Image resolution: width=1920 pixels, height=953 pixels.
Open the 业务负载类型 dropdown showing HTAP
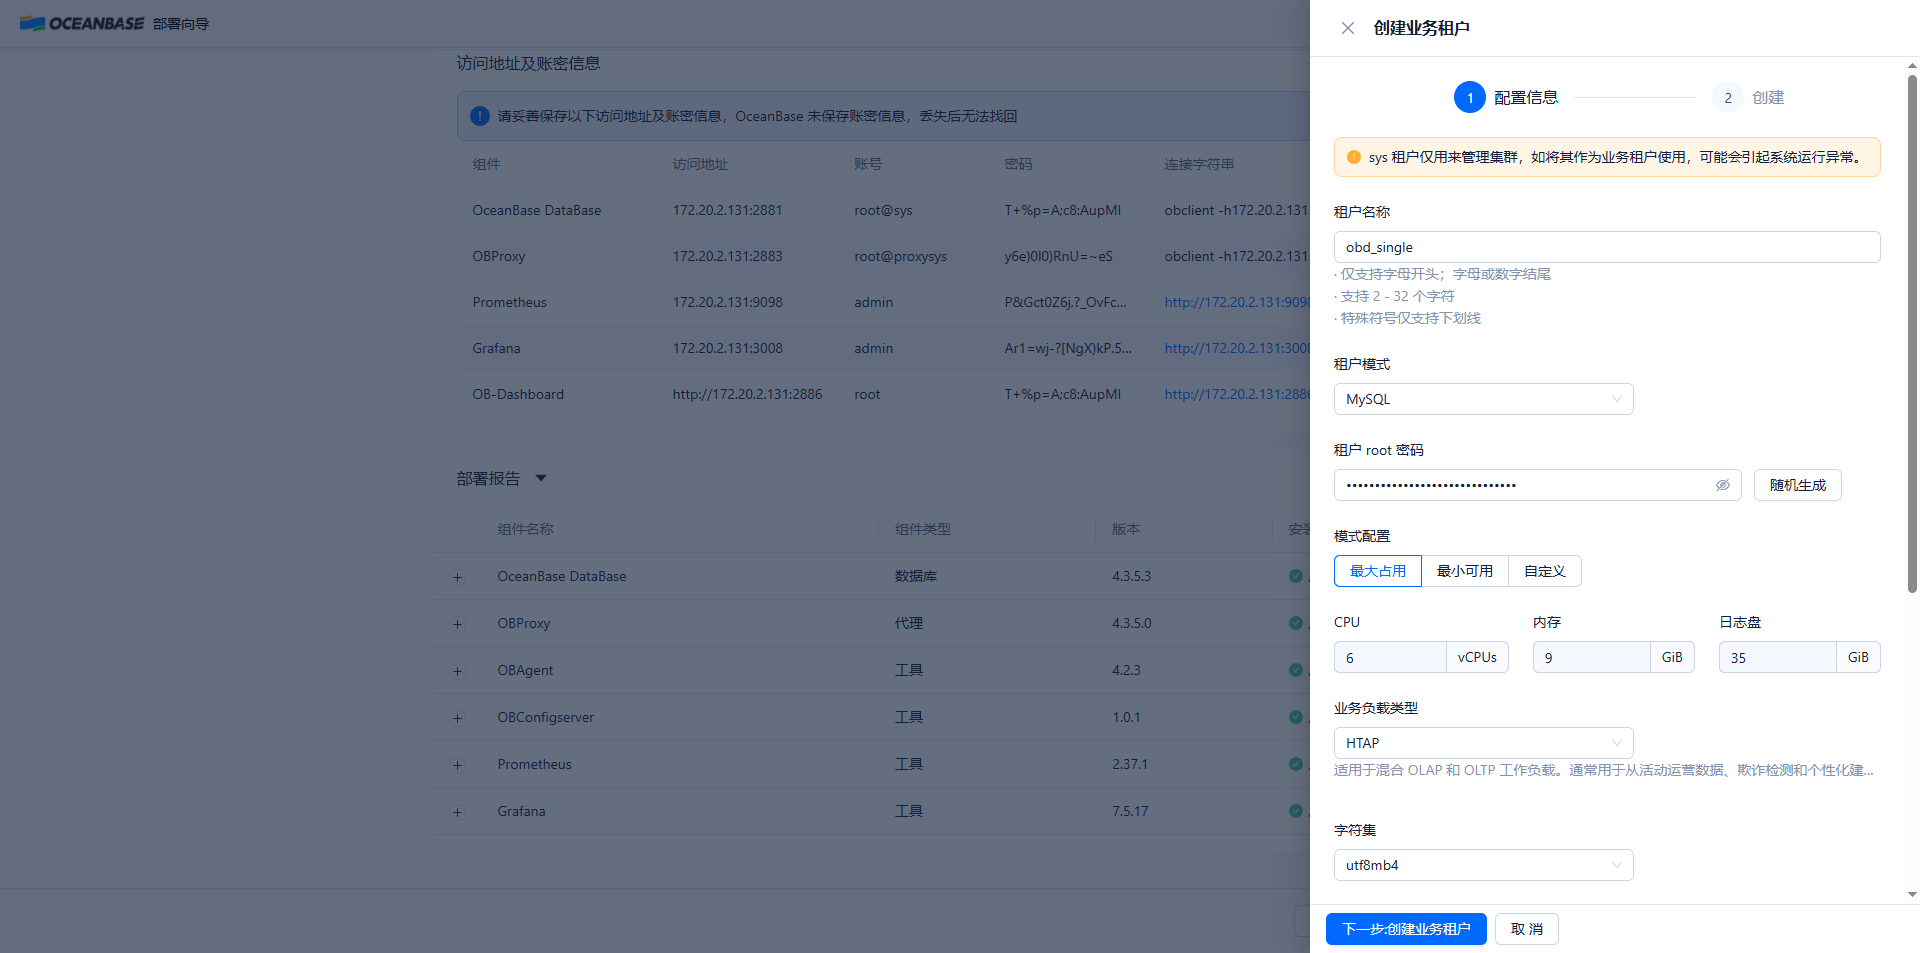click(x=1484, y=743)
